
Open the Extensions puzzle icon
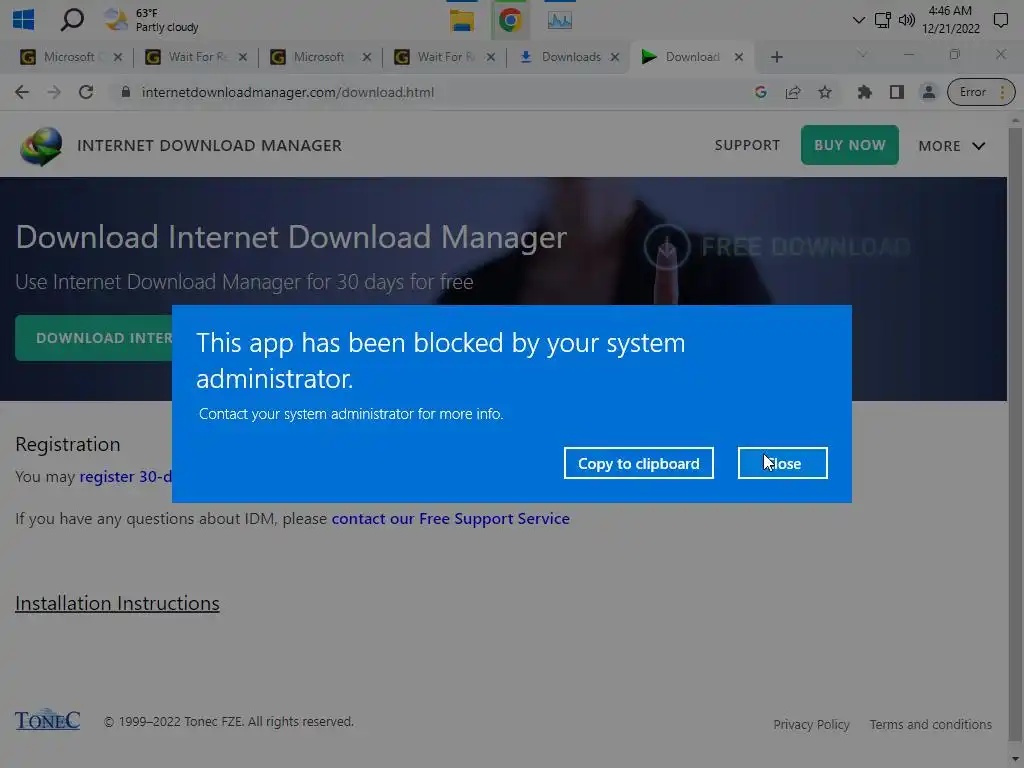click(x=865, y=92)
